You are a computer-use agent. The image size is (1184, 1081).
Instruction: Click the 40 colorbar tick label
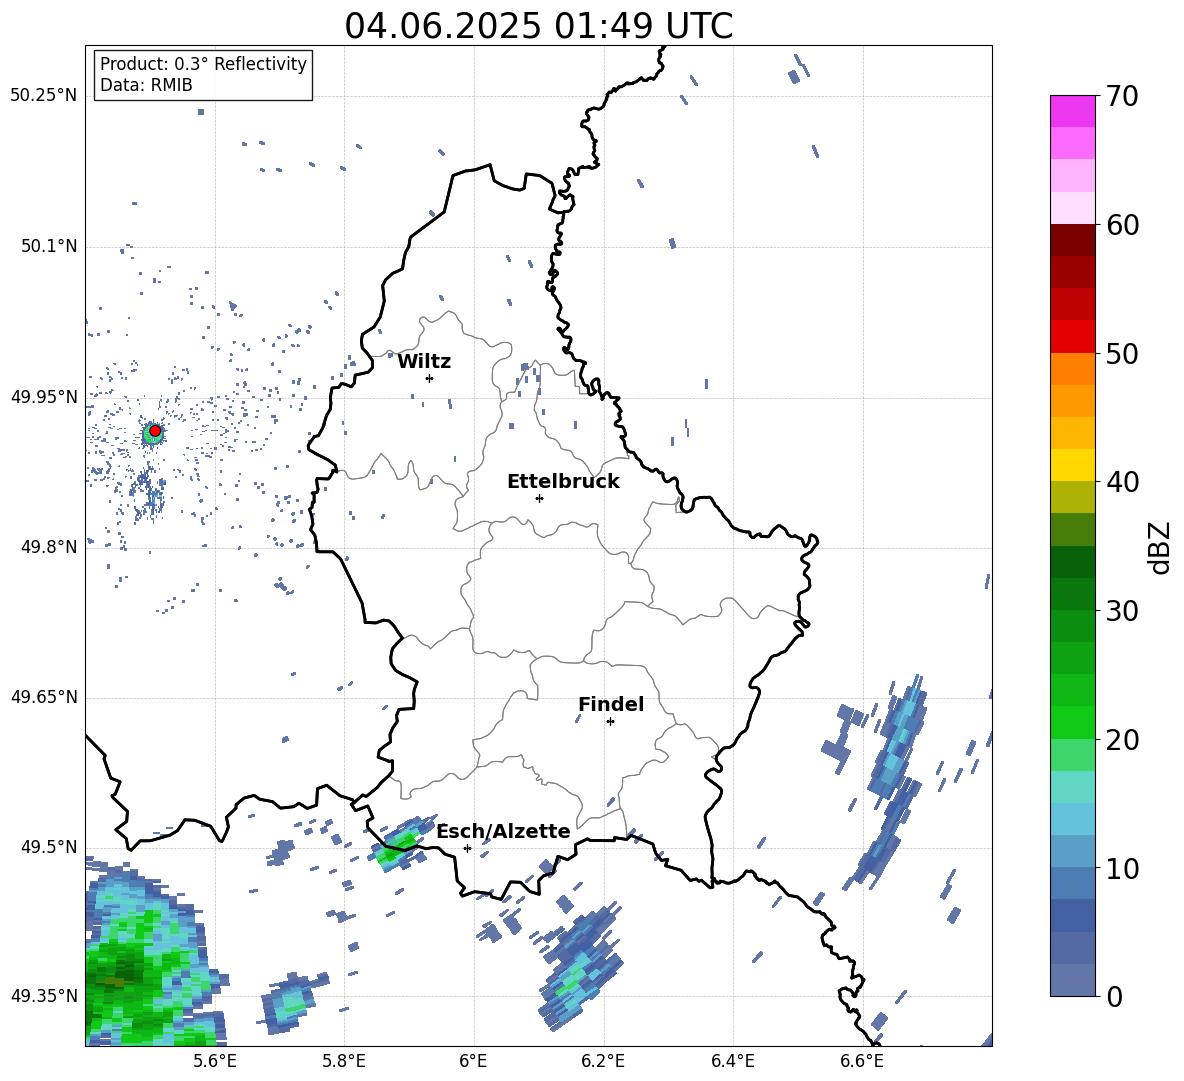click(x=1122, y=482)
